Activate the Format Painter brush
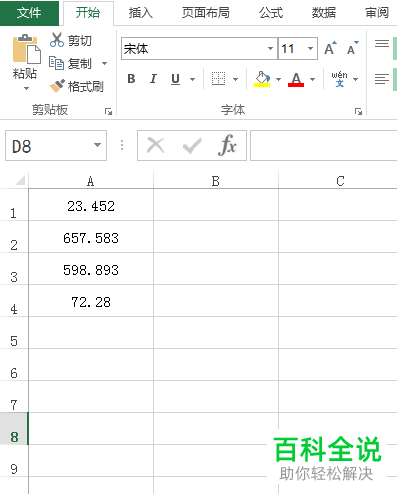 tap(57, 86)
